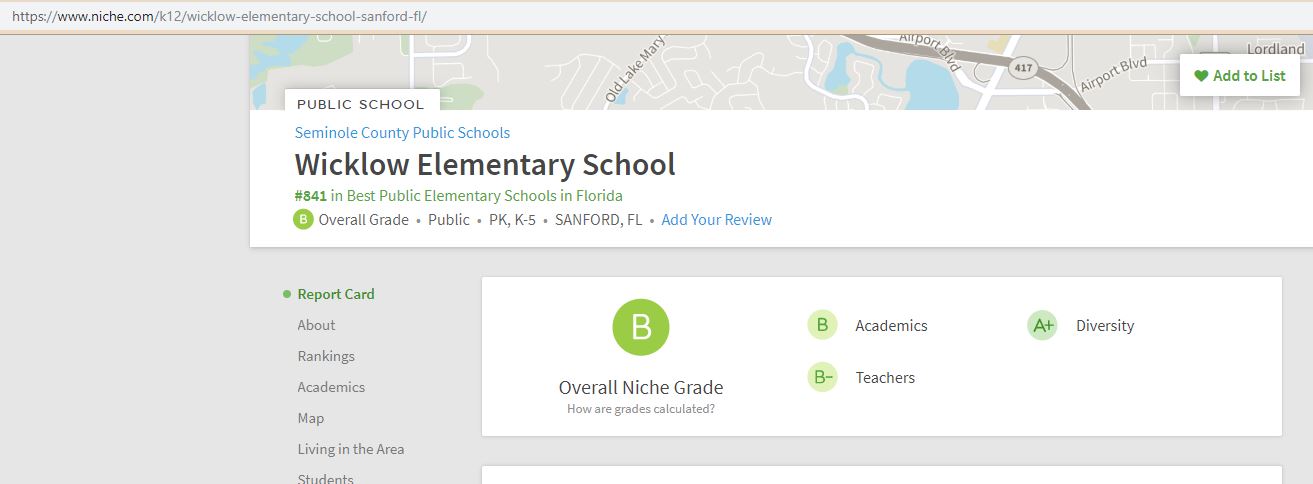The width and height of the screenshot is (1313, 484).
Task: Open Map section from sidebar
Action: click(x=311, y=418)
